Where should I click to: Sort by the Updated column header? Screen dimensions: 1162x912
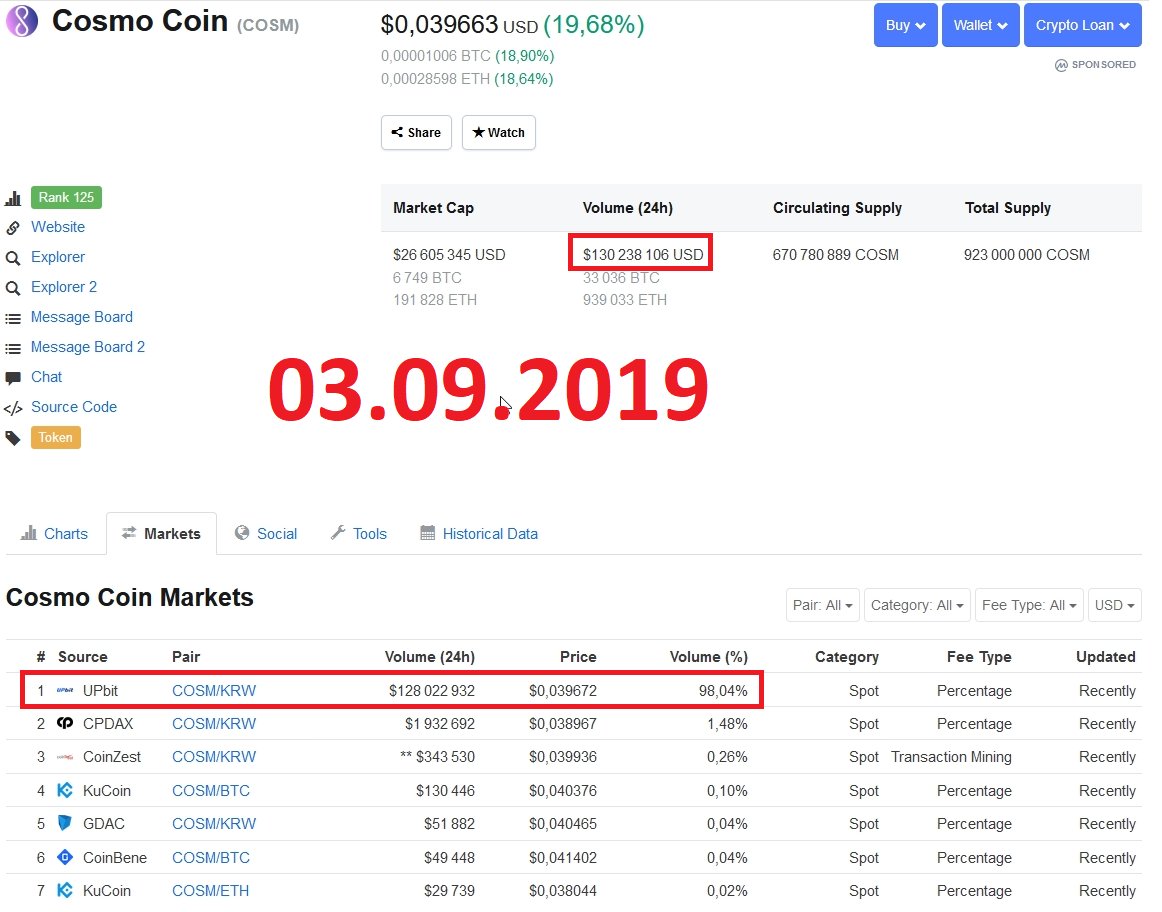pyautogui.click(x=1106, y=656)
